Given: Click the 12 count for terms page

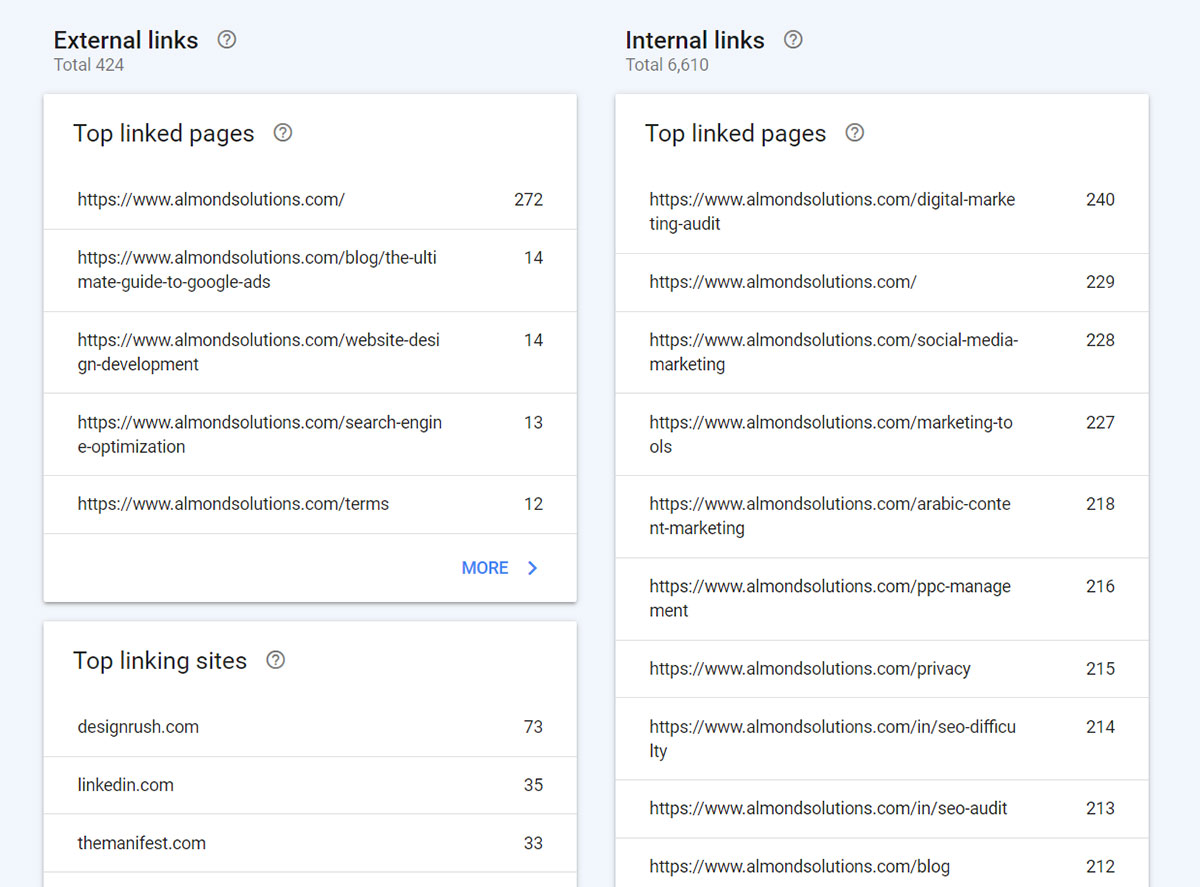Looking at the screenshot, I should tap(533, 504).
